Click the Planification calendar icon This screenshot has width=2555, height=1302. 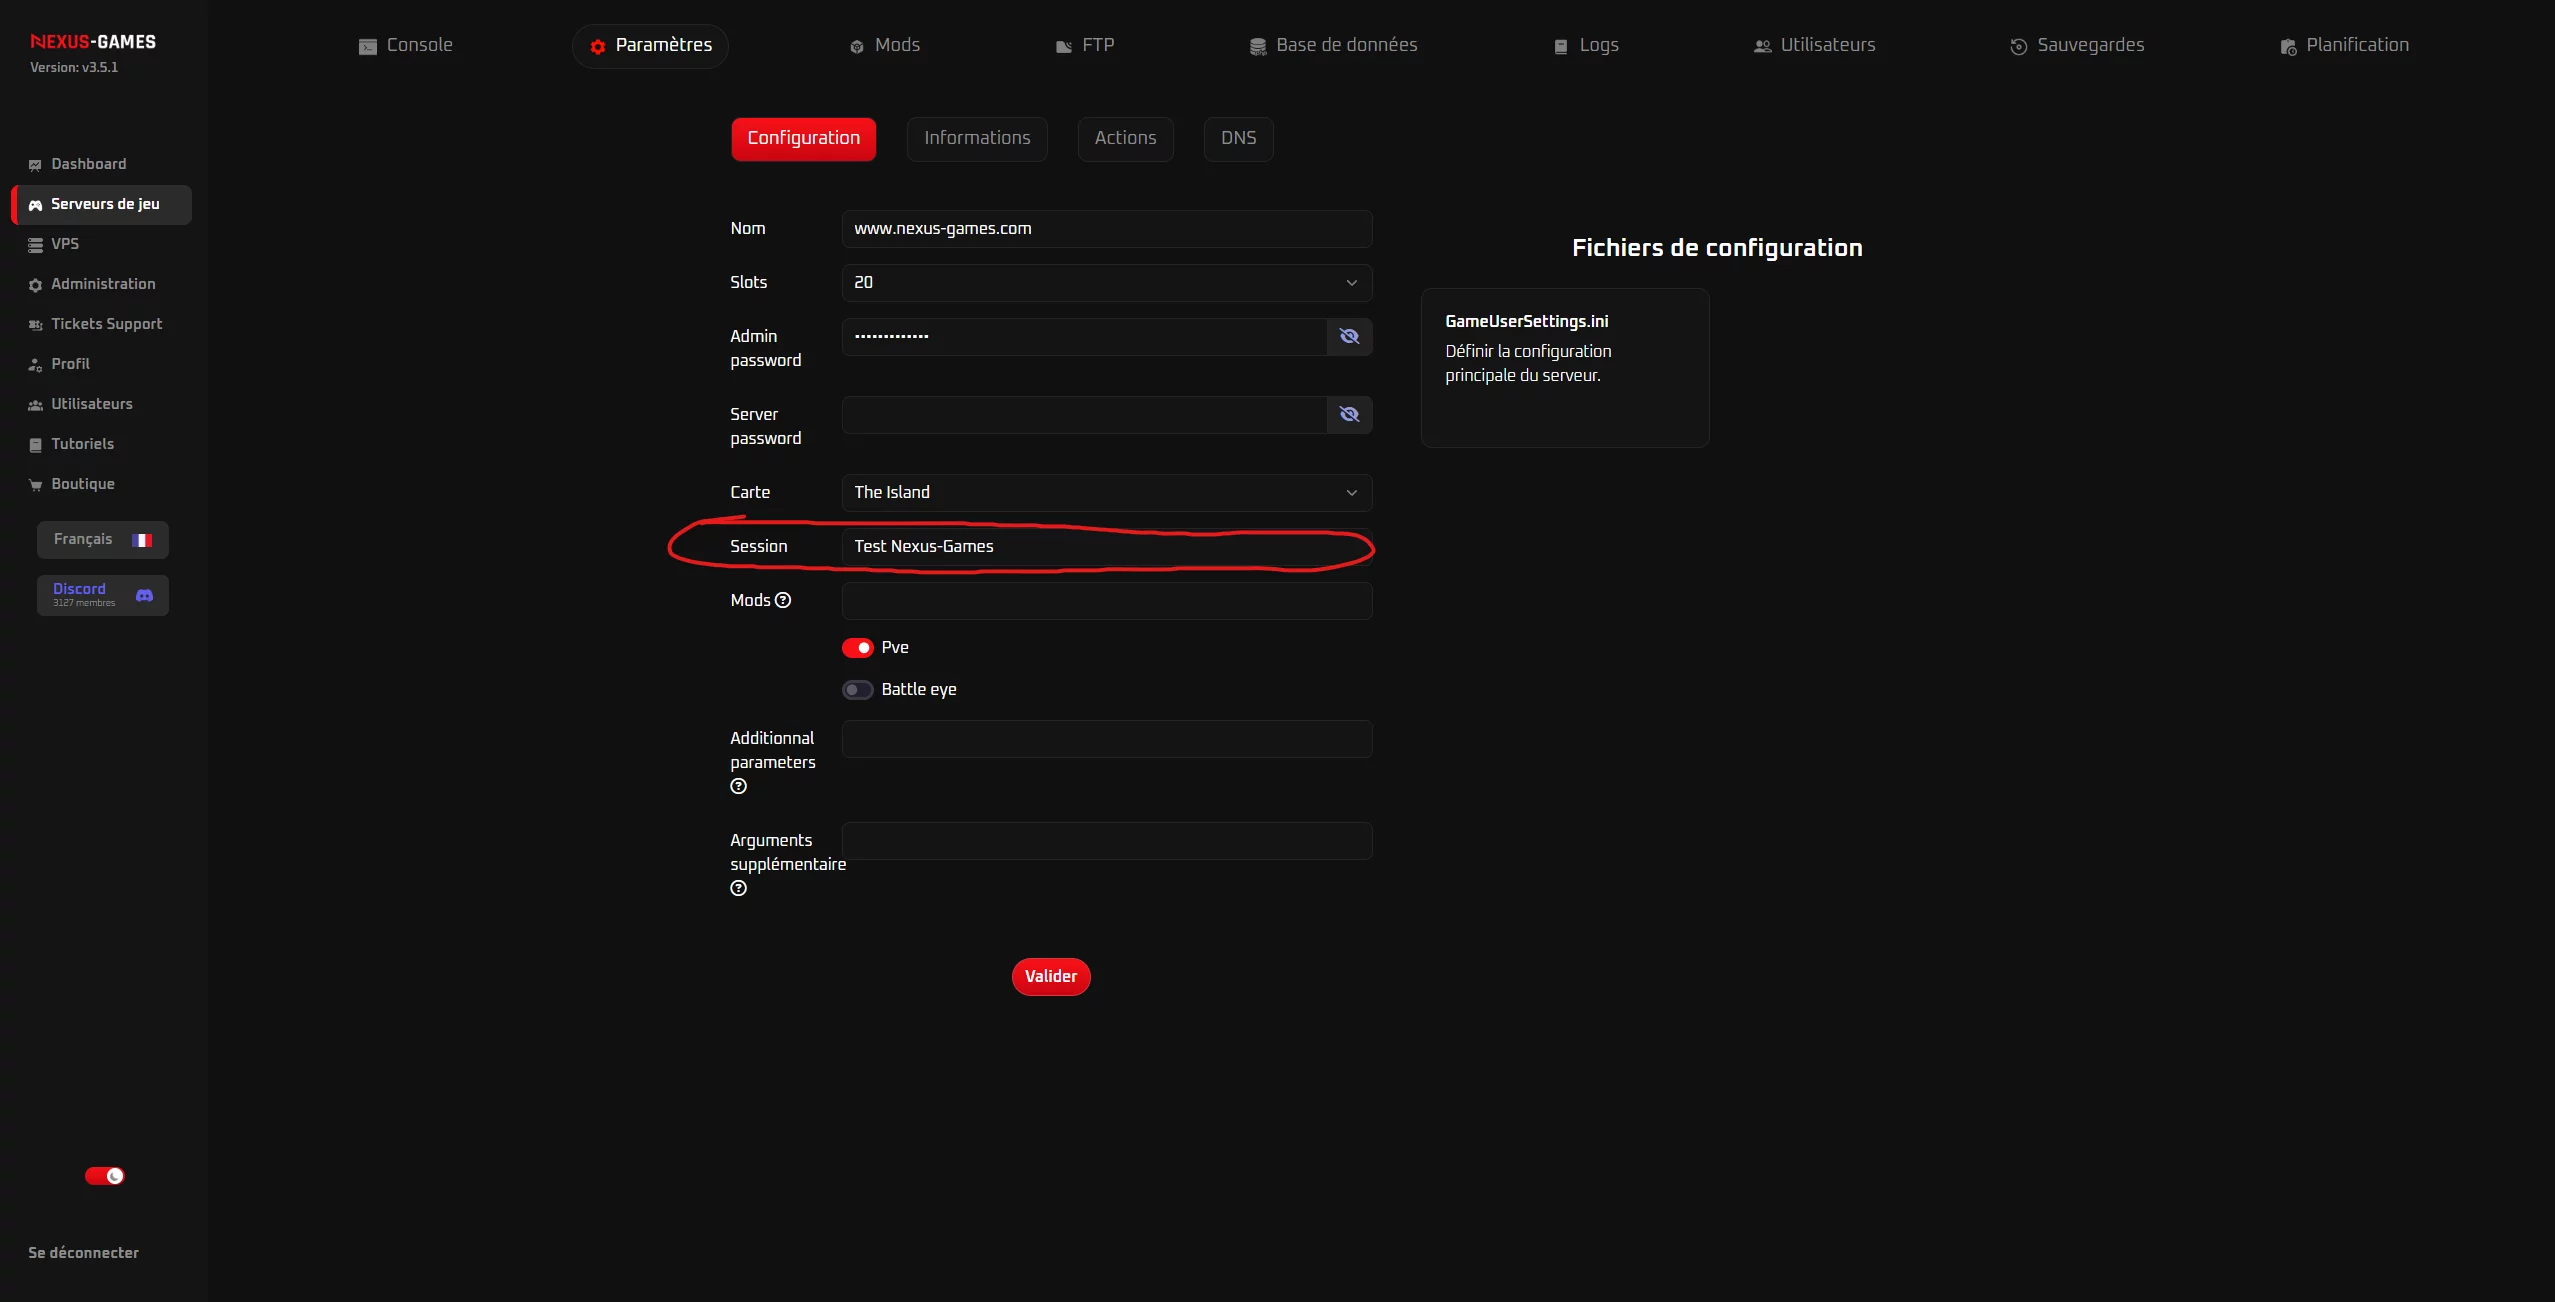coord(2287,47)
